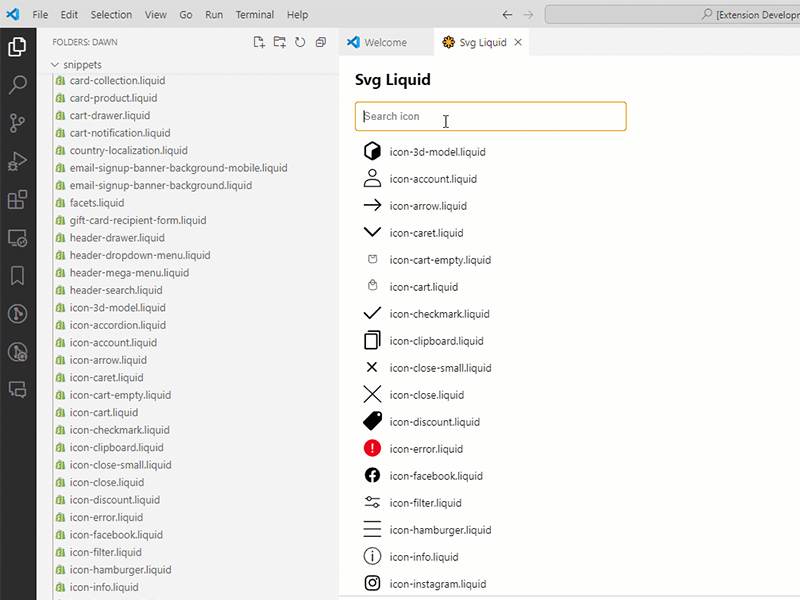
Task: Open icon-info.liquid in explorer tree
Action: click(104, 587)
